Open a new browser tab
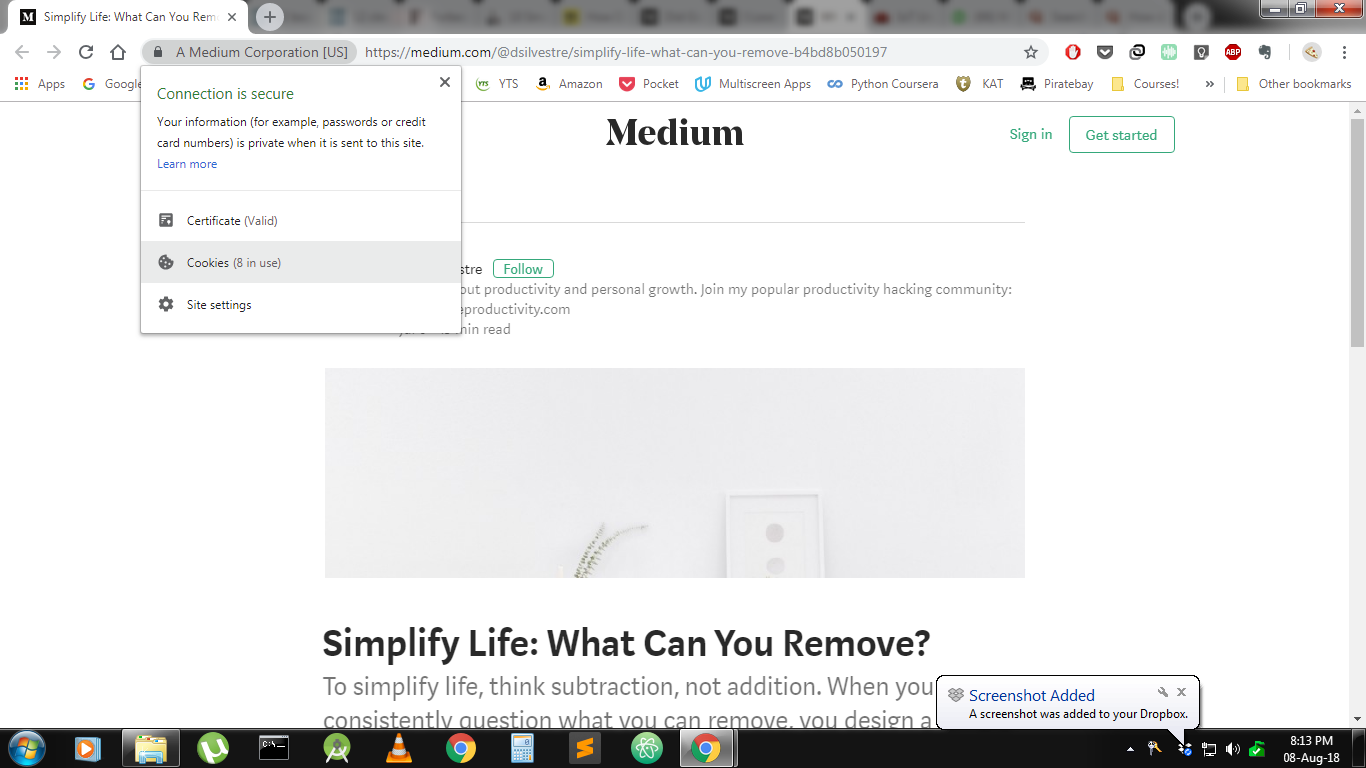Viewport: 1366px width, 768px height. [270, 17]
